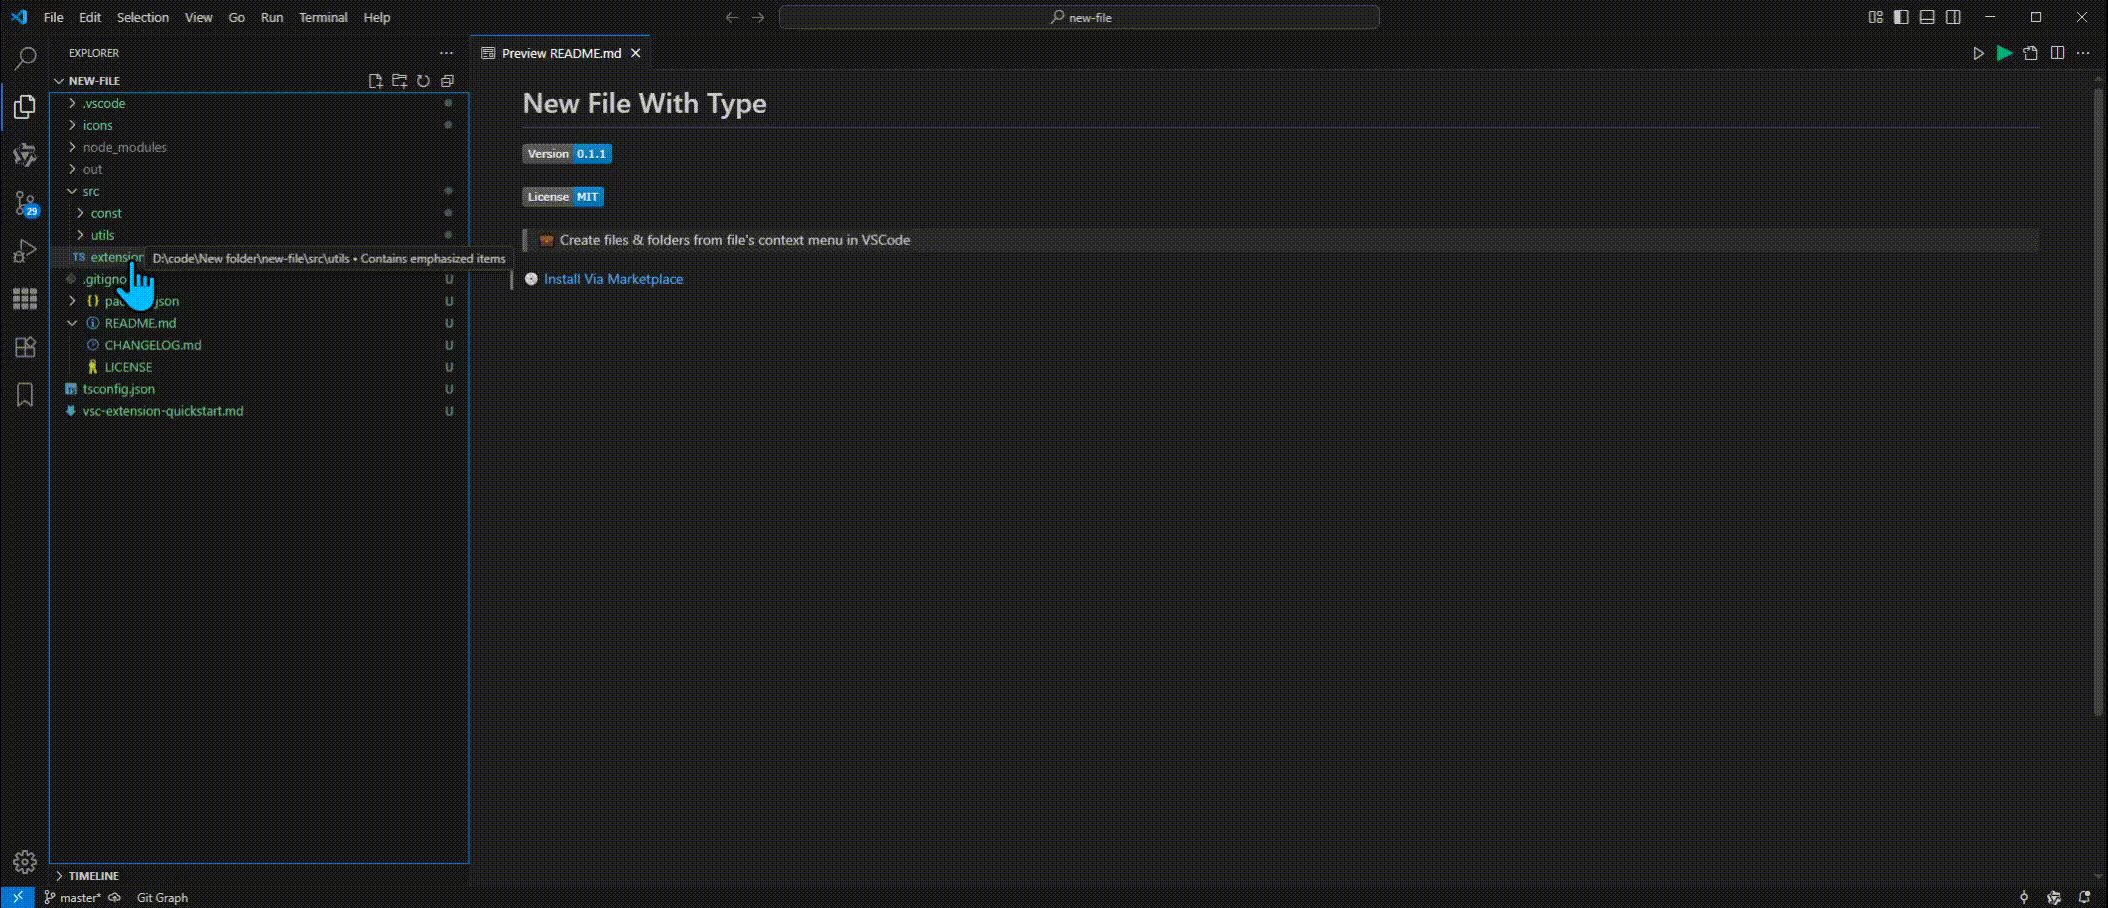Open the Source Control view with 29 badge
Screen dimensions: 2108x908
pos(25,204)
